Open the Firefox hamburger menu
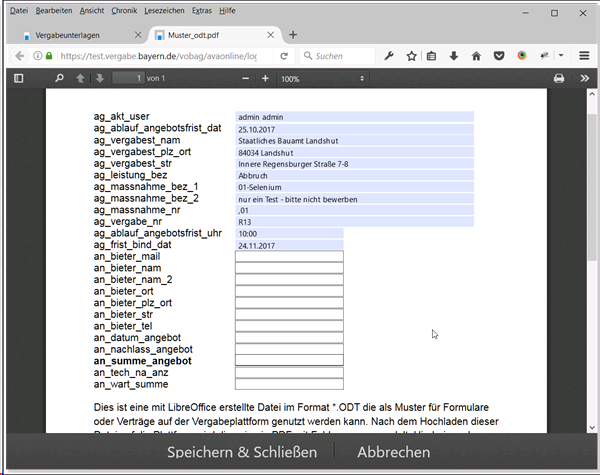 coord(584,56)
